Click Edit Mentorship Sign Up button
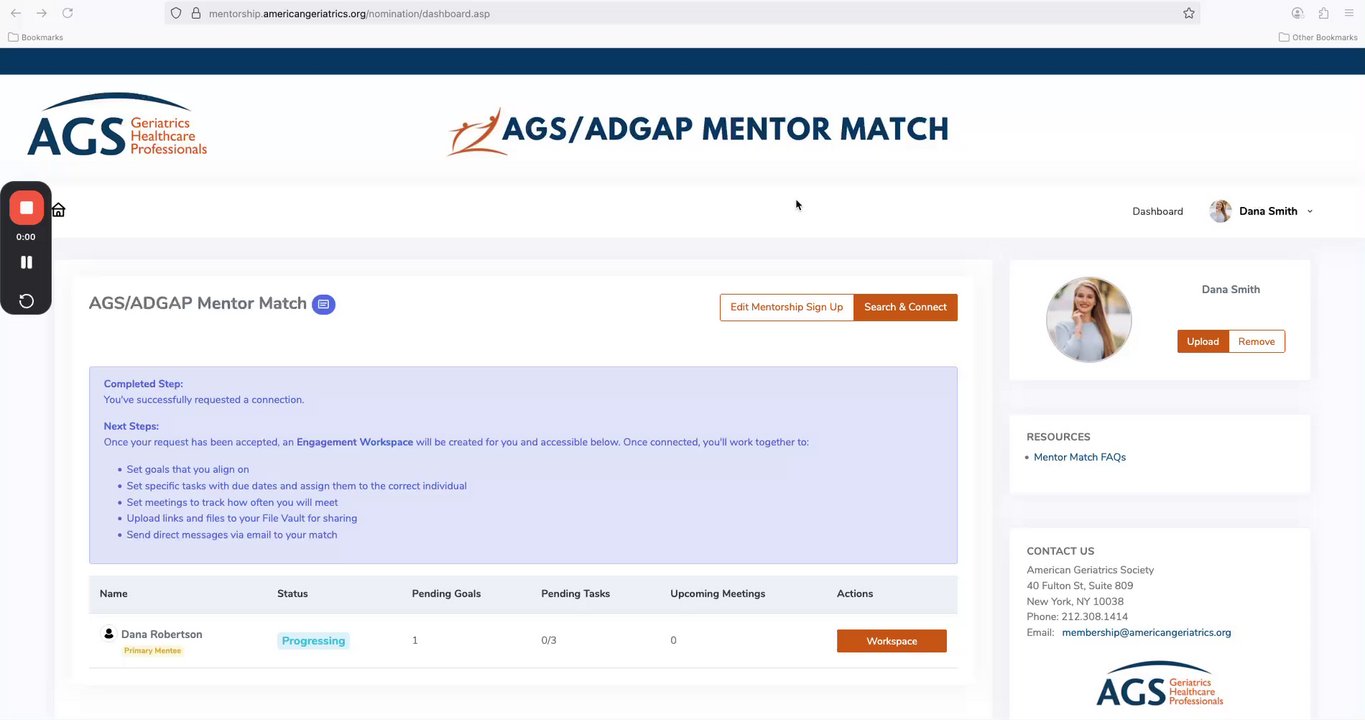The image size is (1365, 720). pos(786,307)
